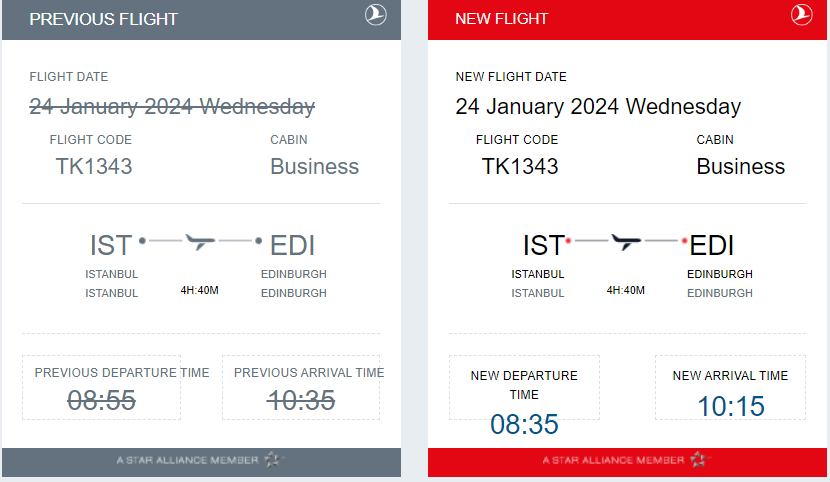Screen dimensions: 830x482
Task: Click red origin dot beside IST
Action: tap(568, 242)
